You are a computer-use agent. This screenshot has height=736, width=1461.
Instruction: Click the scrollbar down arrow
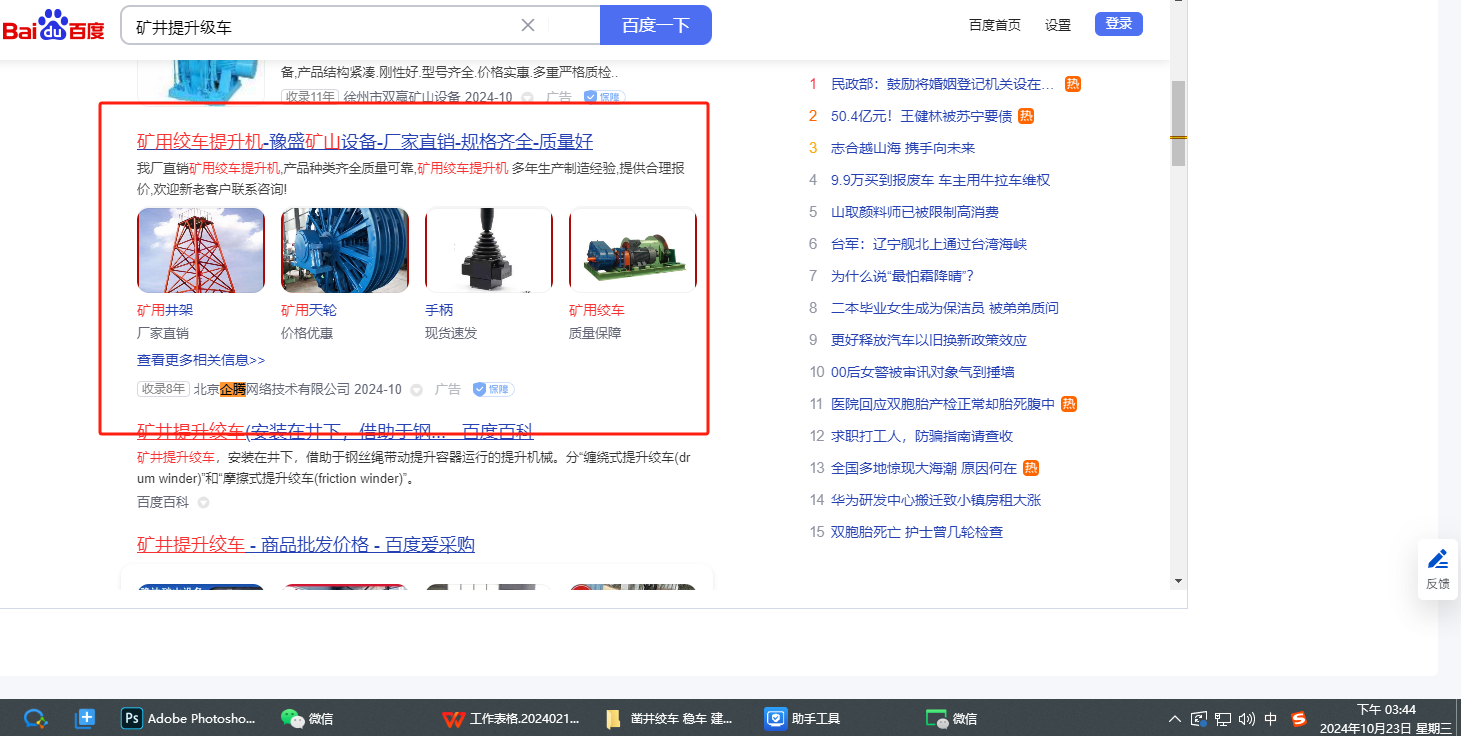point(1178,580)
